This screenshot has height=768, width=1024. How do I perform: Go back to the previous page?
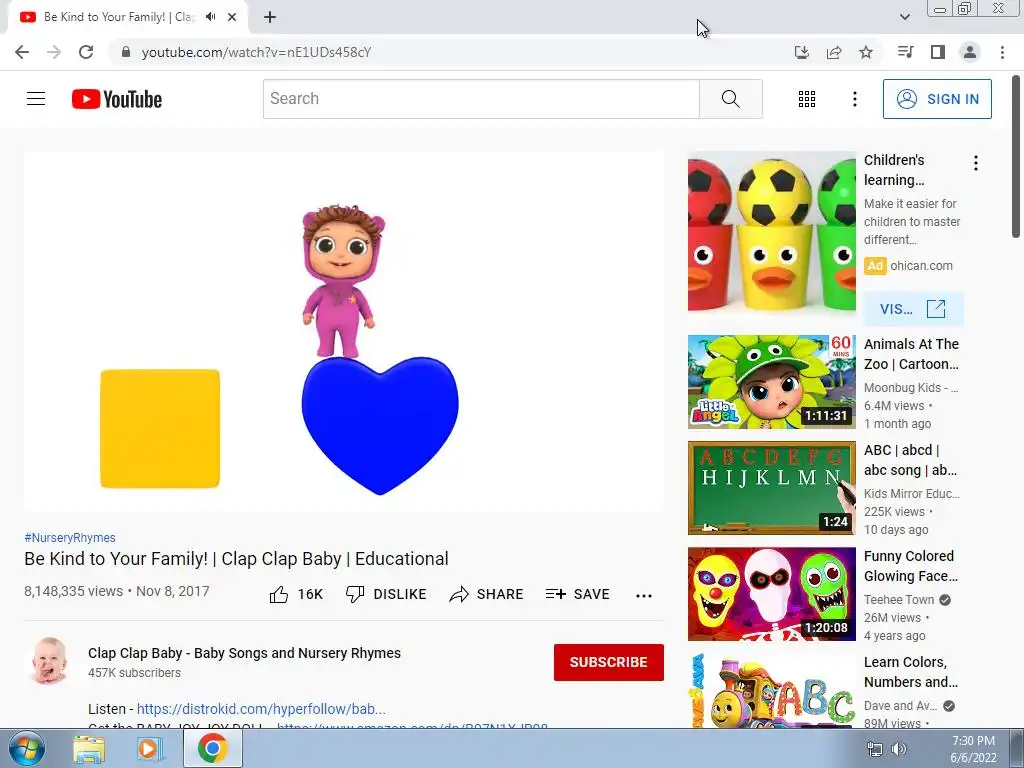point(22,52)
